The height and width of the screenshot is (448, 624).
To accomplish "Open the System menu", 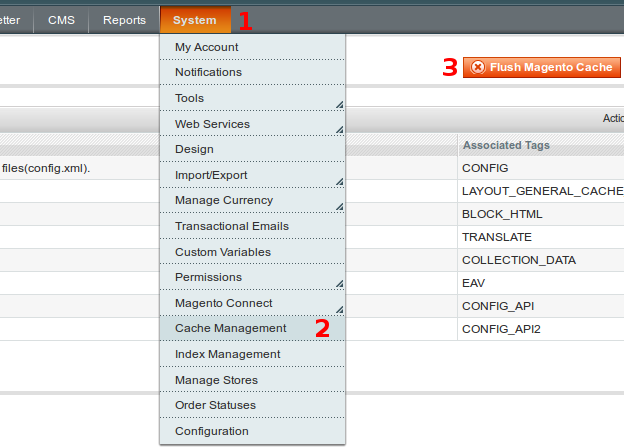I will [194, 20].
